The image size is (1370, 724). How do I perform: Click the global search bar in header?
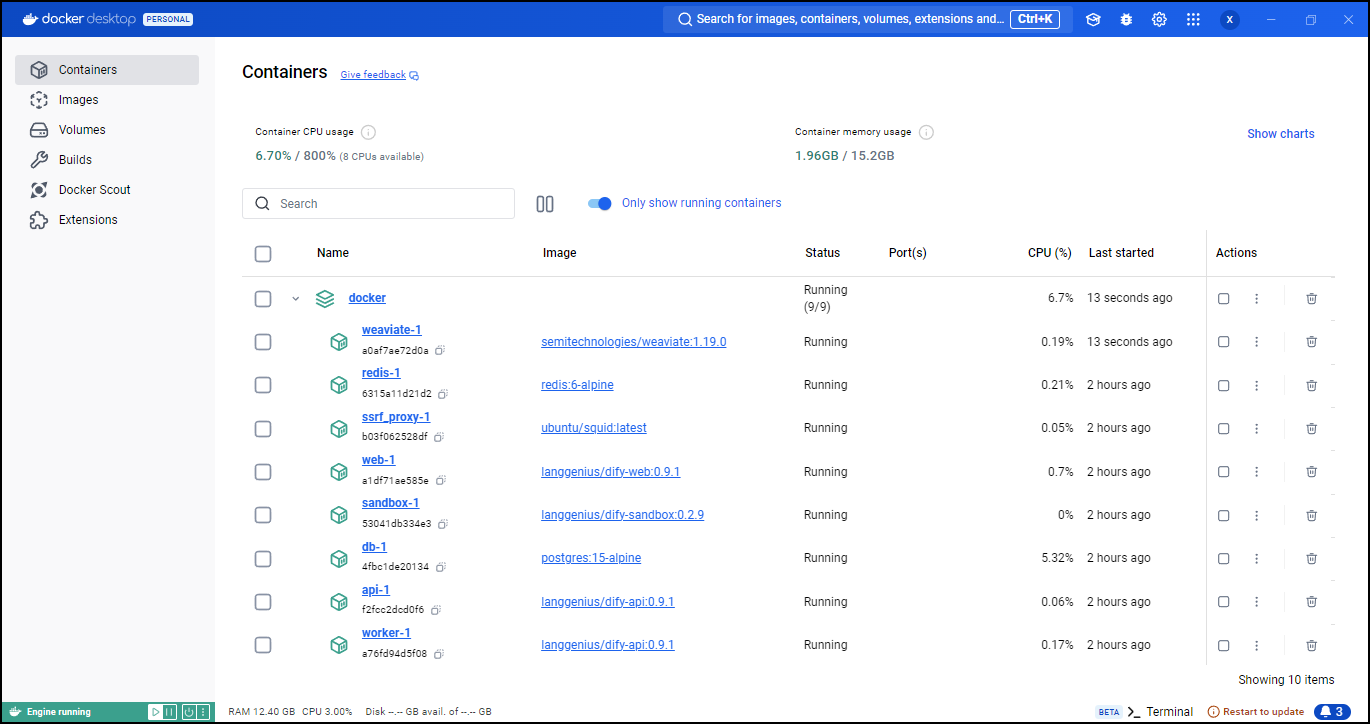pyautogui.click(x=868, y=19)
